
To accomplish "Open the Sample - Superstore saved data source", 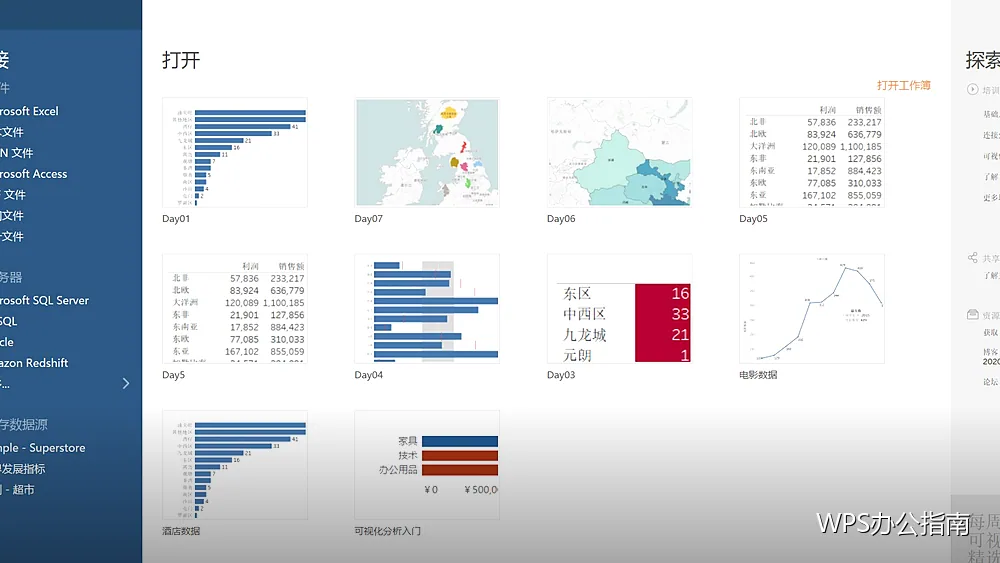I will [x=43, y=448].
